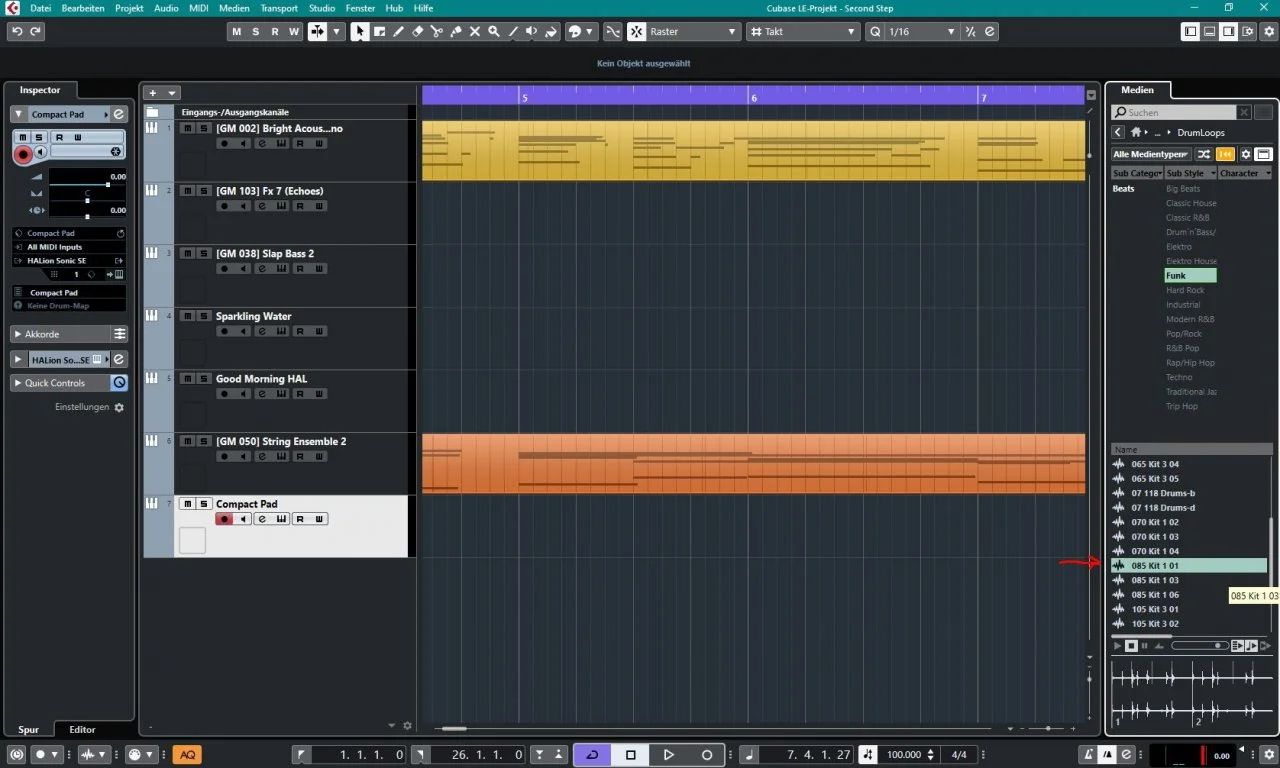Screen dimensions: 1280x768
Task: Open Alle Medientypen filter dropdown
Action: pos(1152,154)
